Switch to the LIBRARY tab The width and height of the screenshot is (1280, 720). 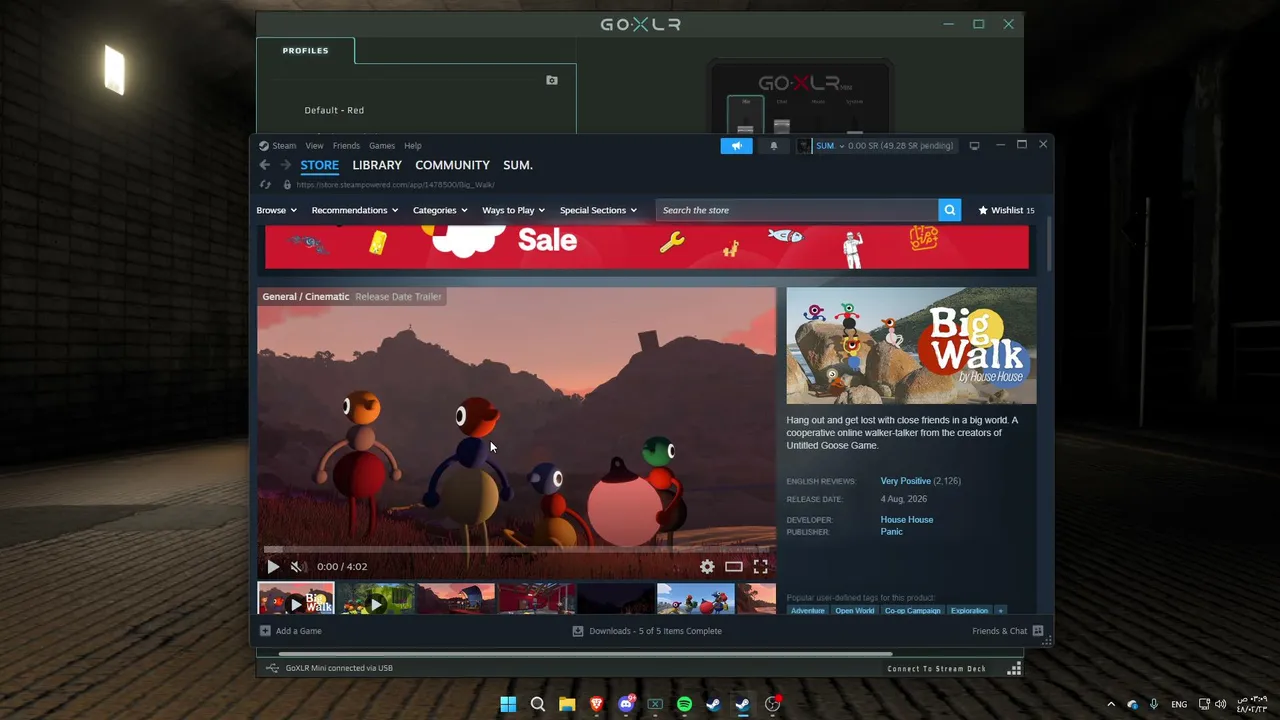tap(377, 165)
